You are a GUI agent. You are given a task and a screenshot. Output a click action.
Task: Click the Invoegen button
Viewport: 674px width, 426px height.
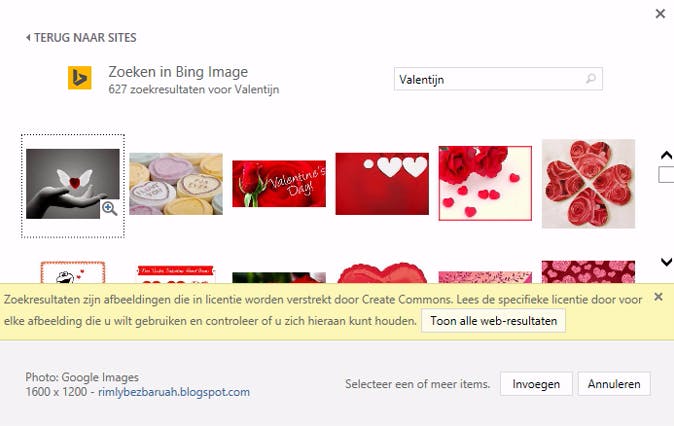click(x=536, y=384)
